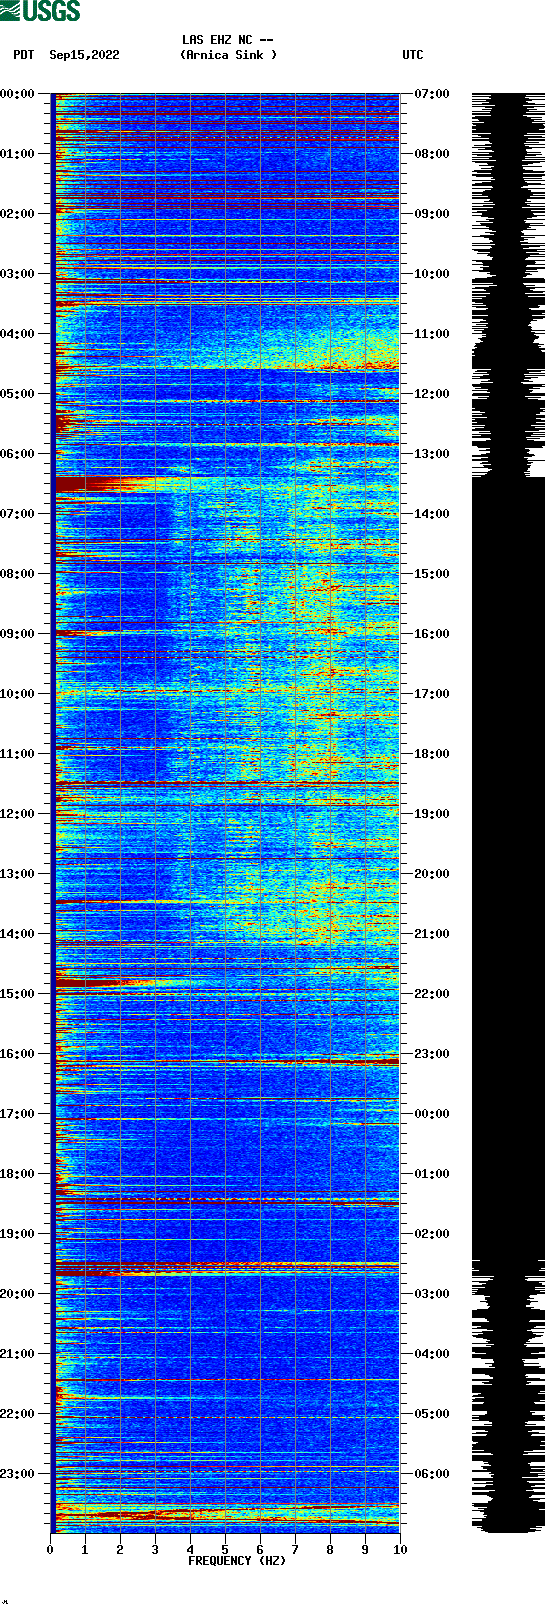Click frequency axis tick label 8
The width and height of the screenshot is (552, 1613).
point(330,1550)
